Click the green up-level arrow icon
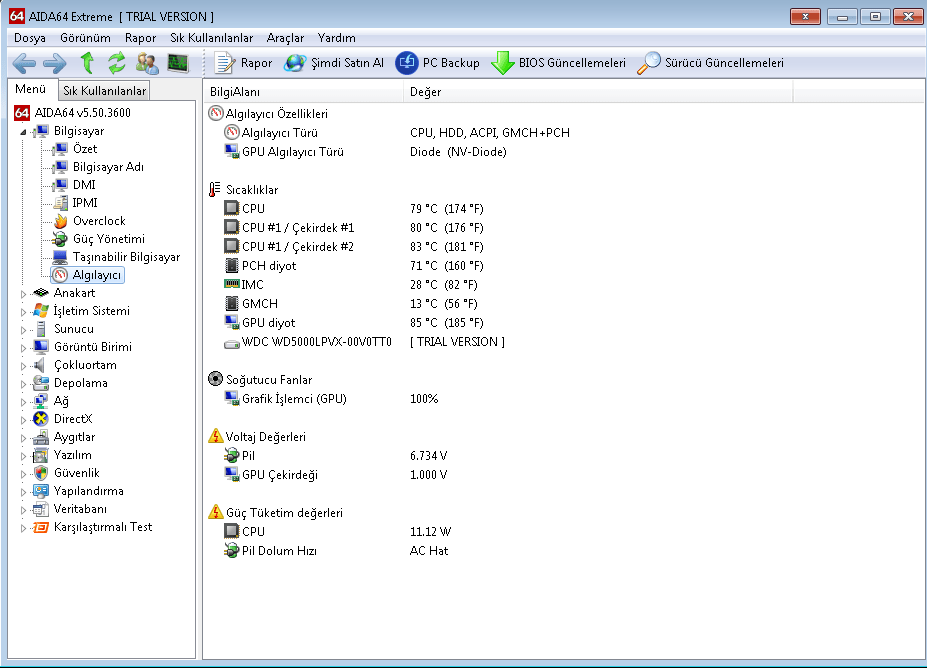This screenshot has height=668, width=927. pyautogui.click(x=87, y=63)
